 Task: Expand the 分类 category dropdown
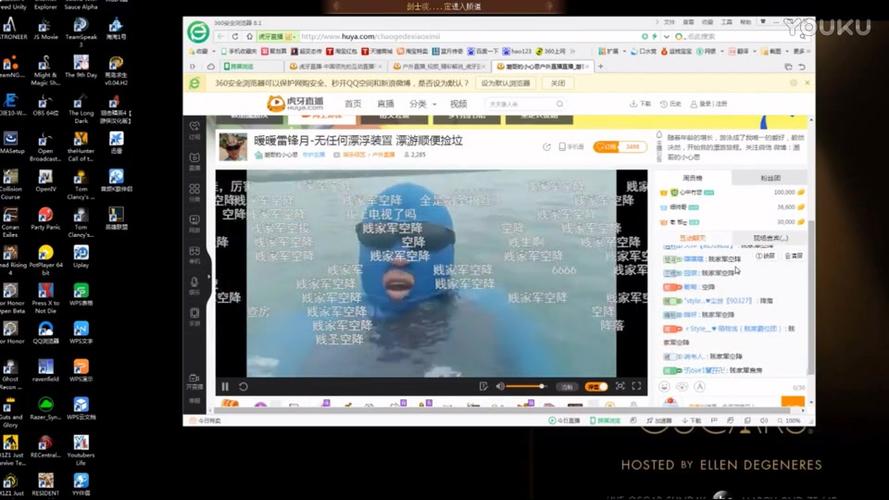coord(422,104)
